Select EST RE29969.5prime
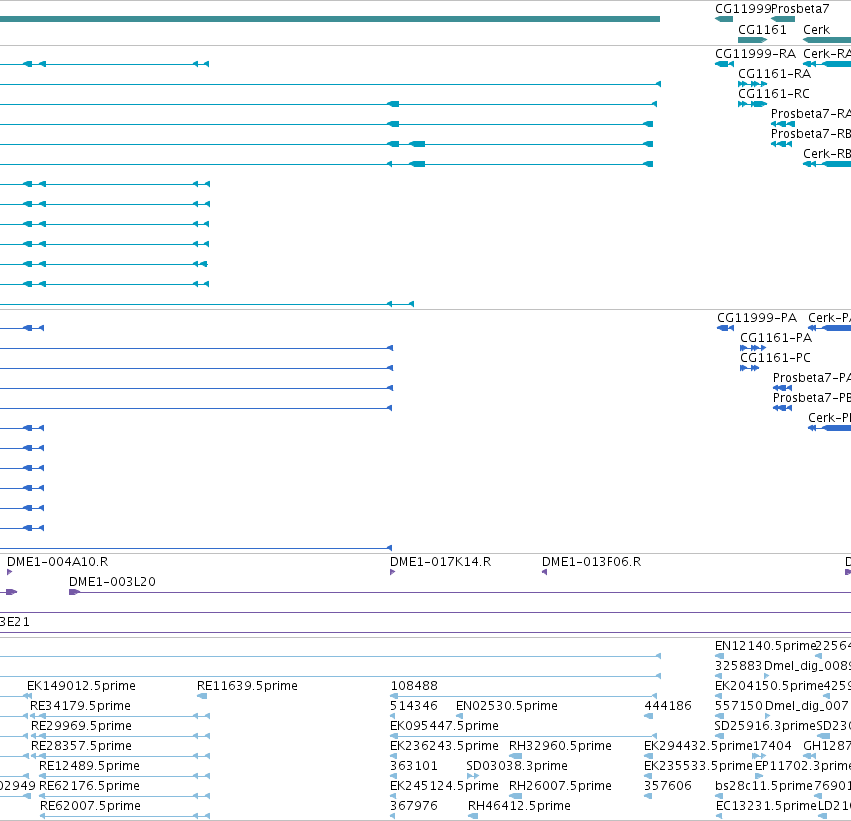Viewport: 851px width, 821px height. [81, 726]
